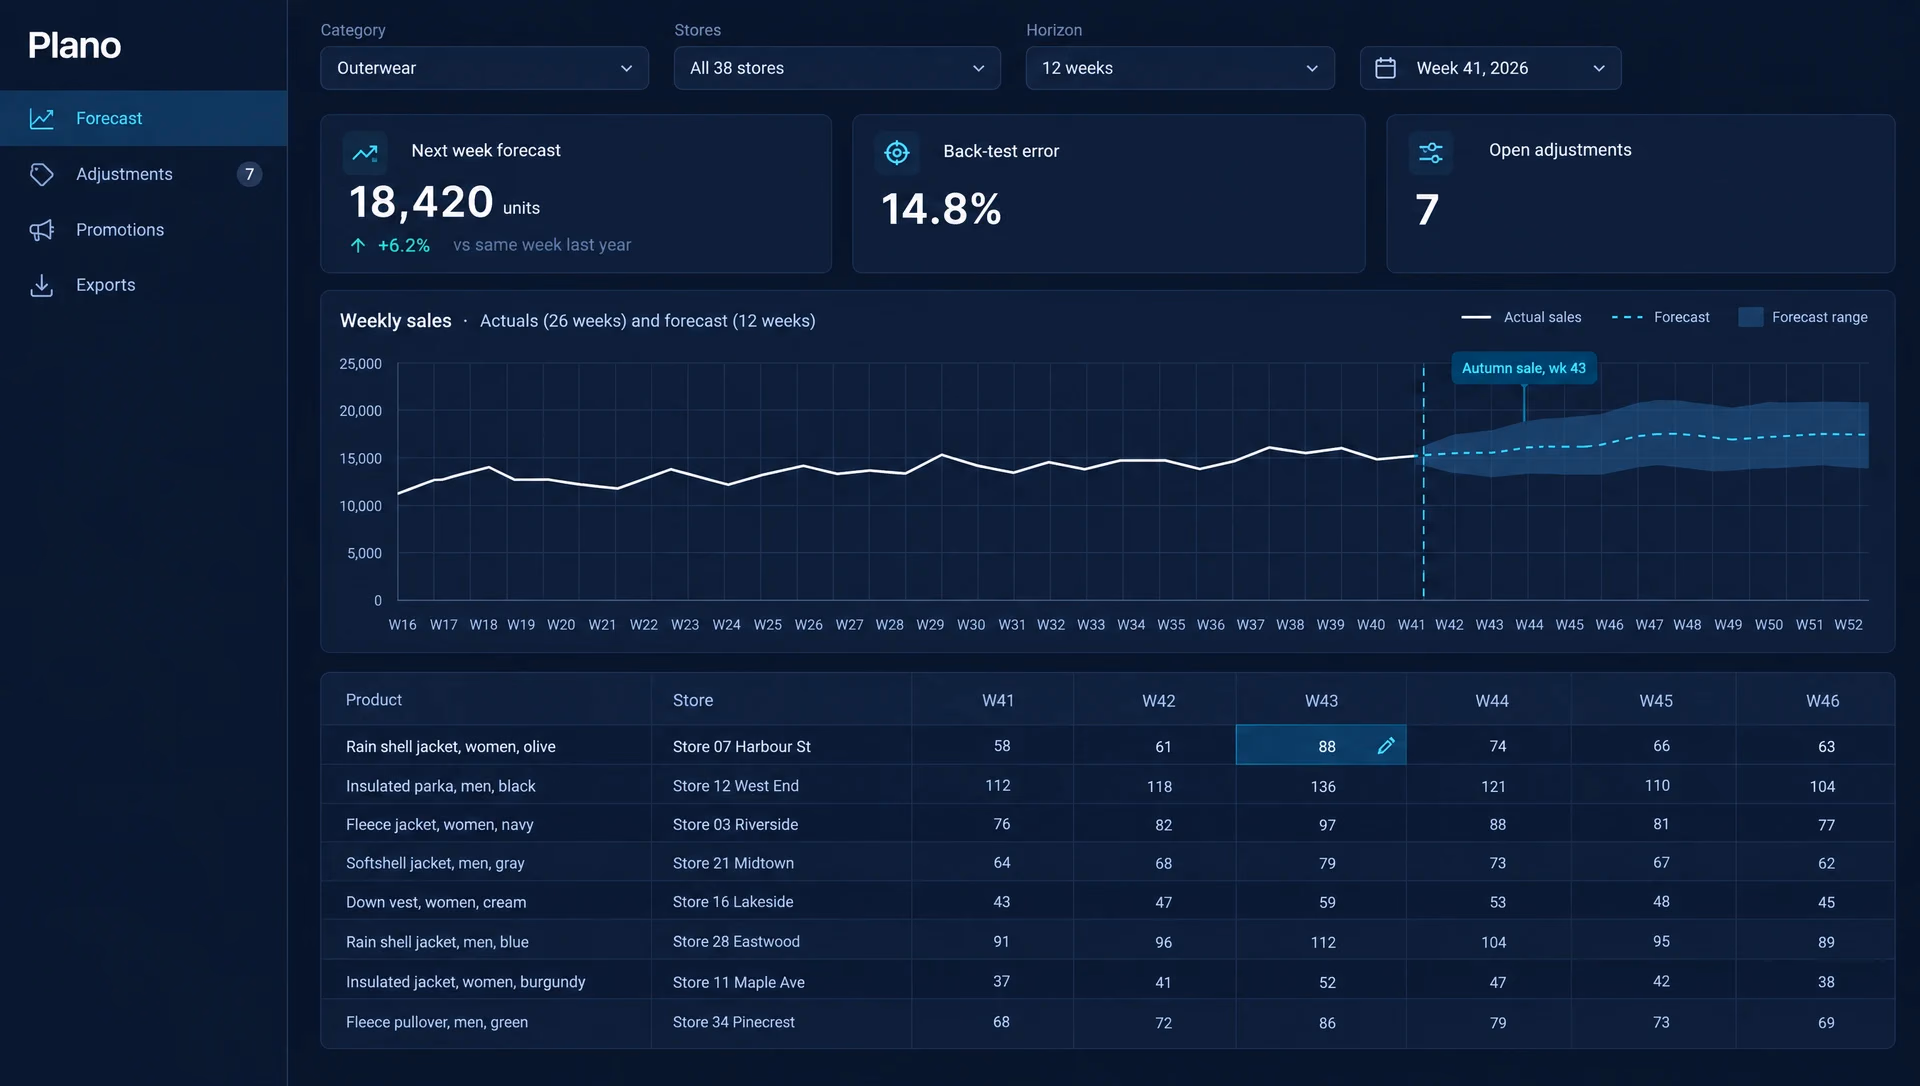Image resolution: width=1920 pixels, height=1086 pixels.
Task: Click the W44 column header
Action: coord(1492,701)
